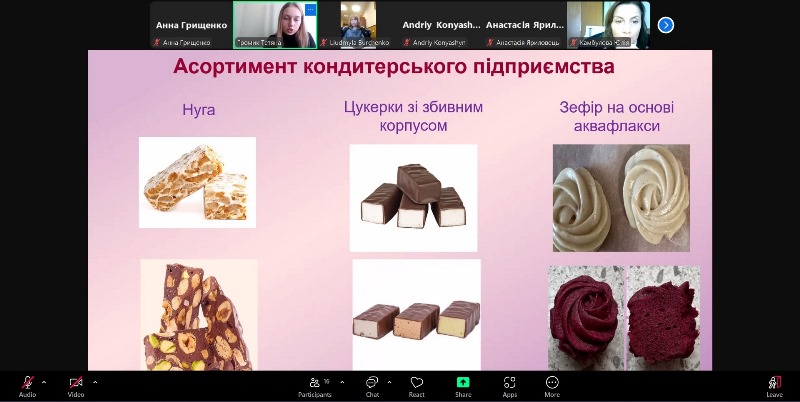
Task: Click the three candies in a row image
Action: tap(416, 315)
